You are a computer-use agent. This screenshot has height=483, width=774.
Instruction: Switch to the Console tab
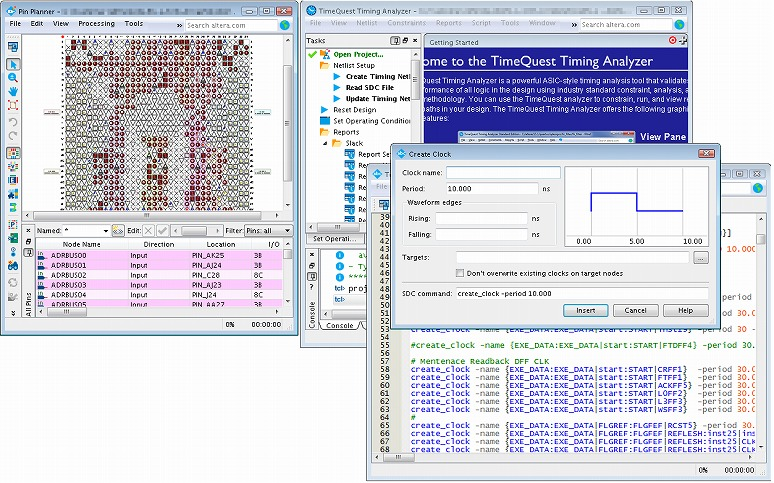point(340,325)
